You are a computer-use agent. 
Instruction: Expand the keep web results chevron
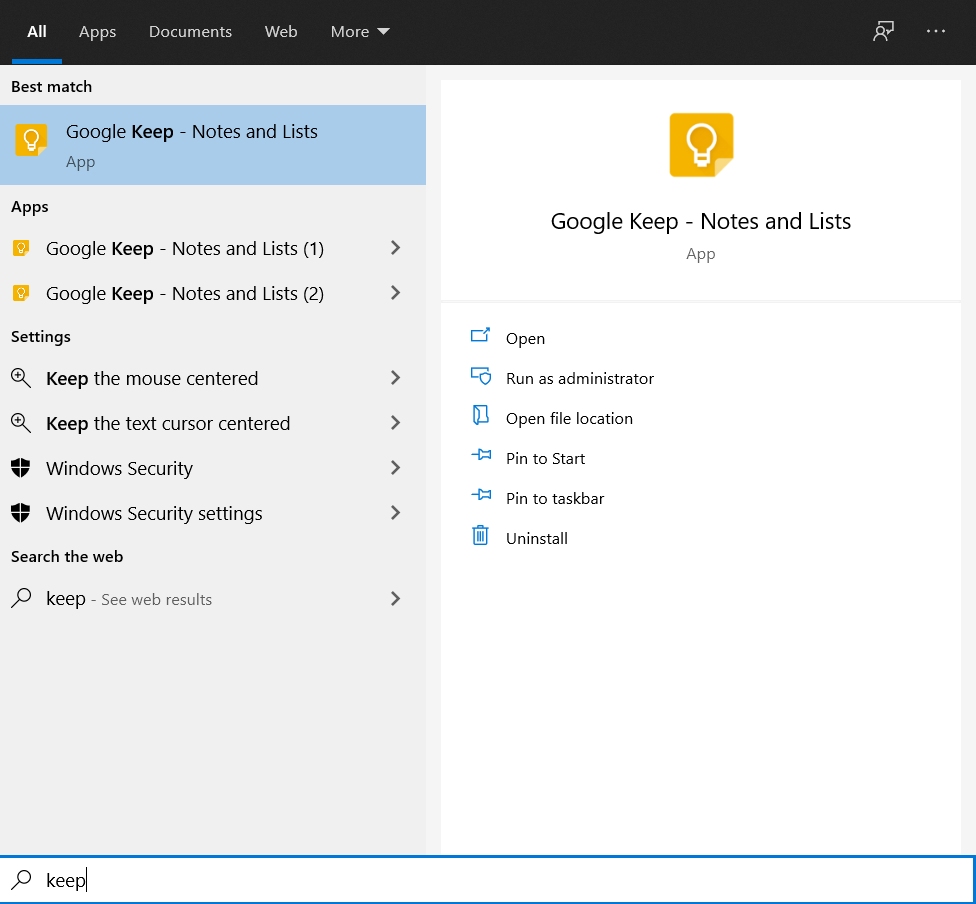[395, 598]
